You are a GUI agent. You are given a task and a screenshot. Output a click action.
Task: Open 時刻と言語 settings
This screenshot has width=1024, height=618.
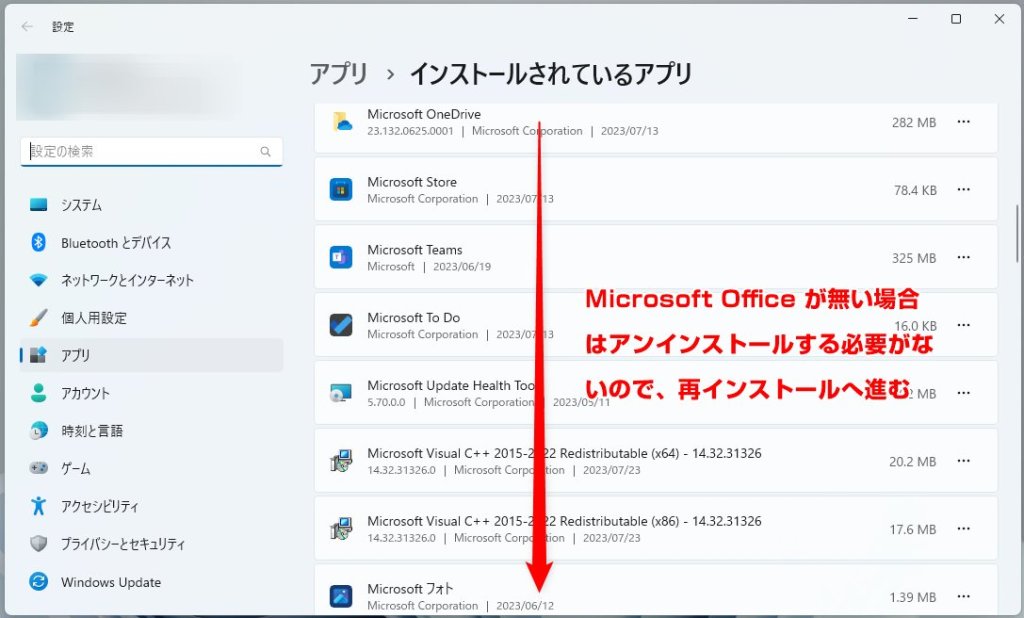click(152, 431)
